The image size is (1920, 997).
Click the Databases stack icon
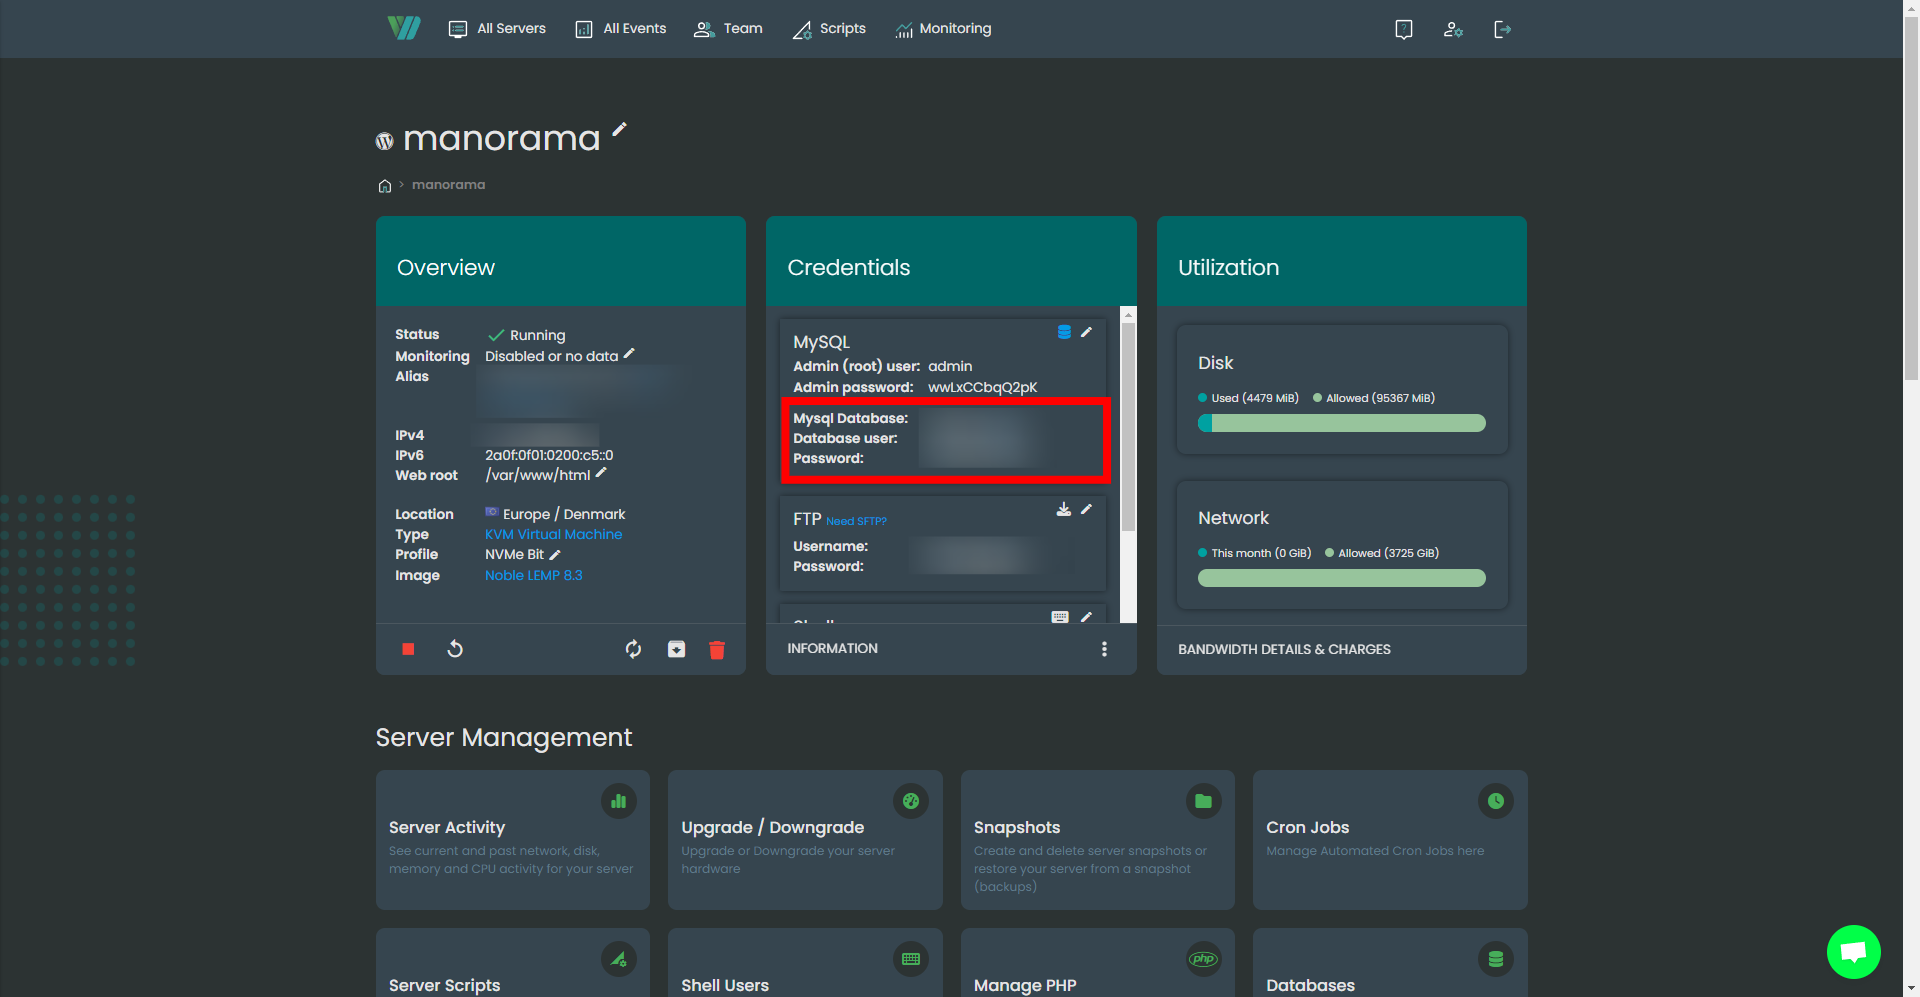click(x=1496, y=959)
